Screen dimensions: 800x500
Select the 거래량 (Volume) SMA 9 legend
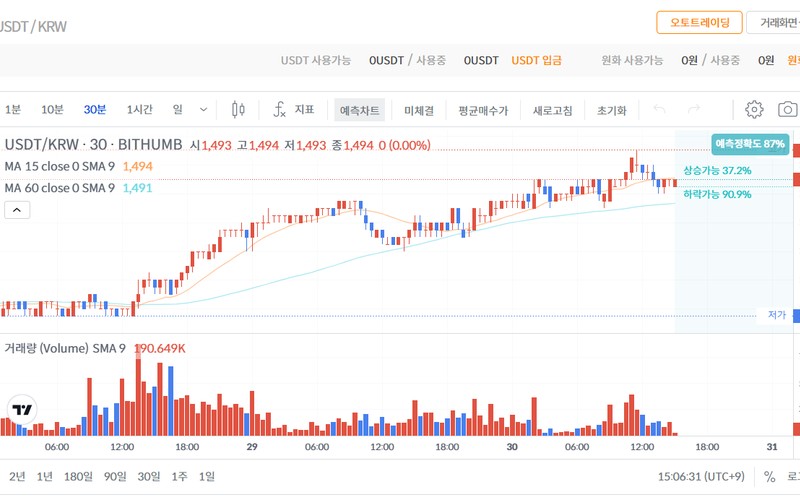tap(65, 348)
